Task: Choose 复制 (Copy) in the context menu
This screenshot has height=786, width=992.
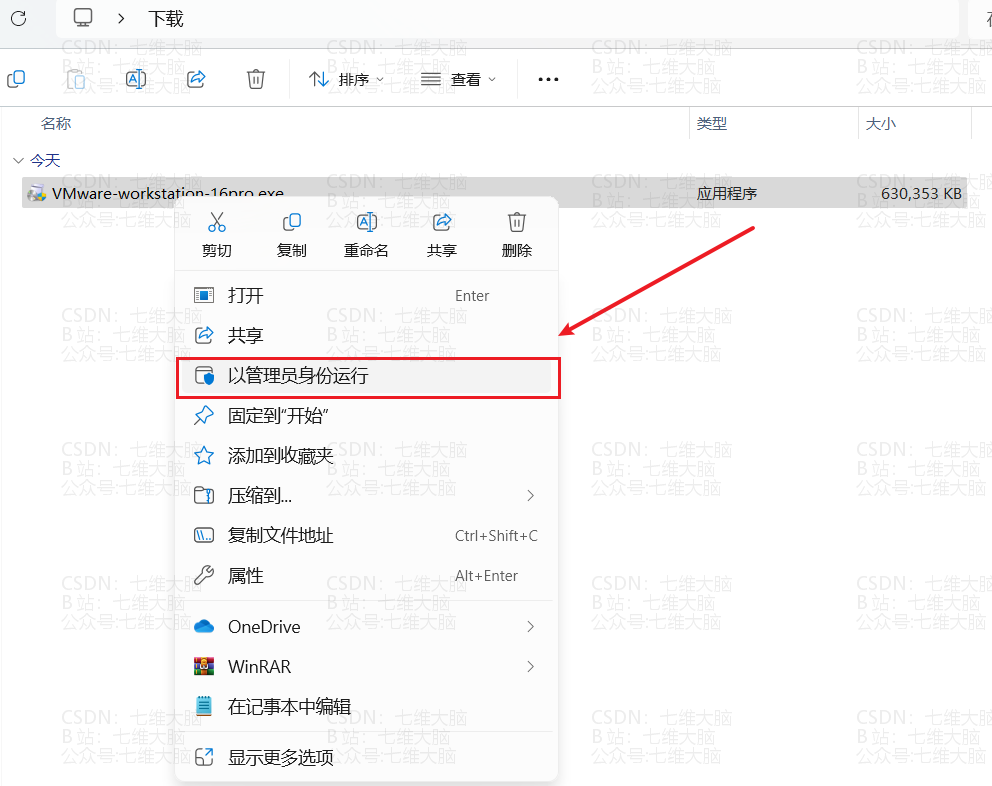Action: (x=292, y=235)
